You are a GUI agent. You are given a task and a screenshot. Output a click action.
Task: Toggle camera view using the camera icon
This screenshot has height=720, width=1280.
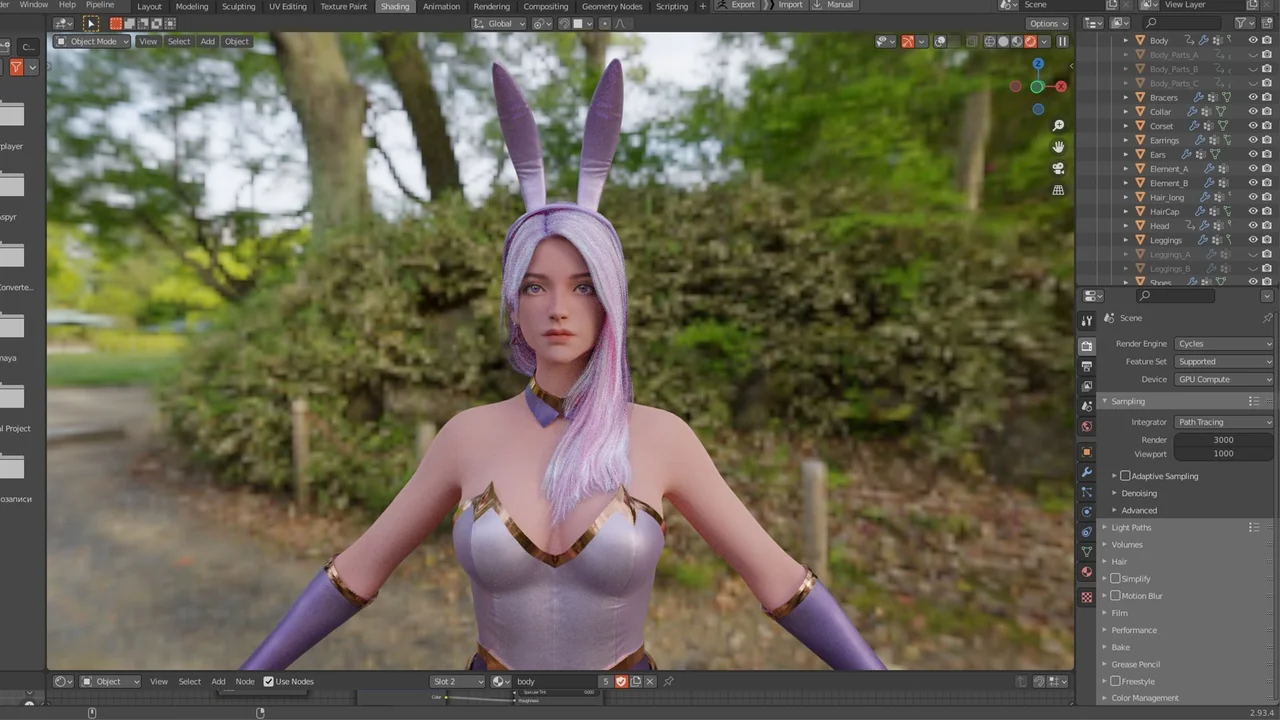click(1058, 168)
